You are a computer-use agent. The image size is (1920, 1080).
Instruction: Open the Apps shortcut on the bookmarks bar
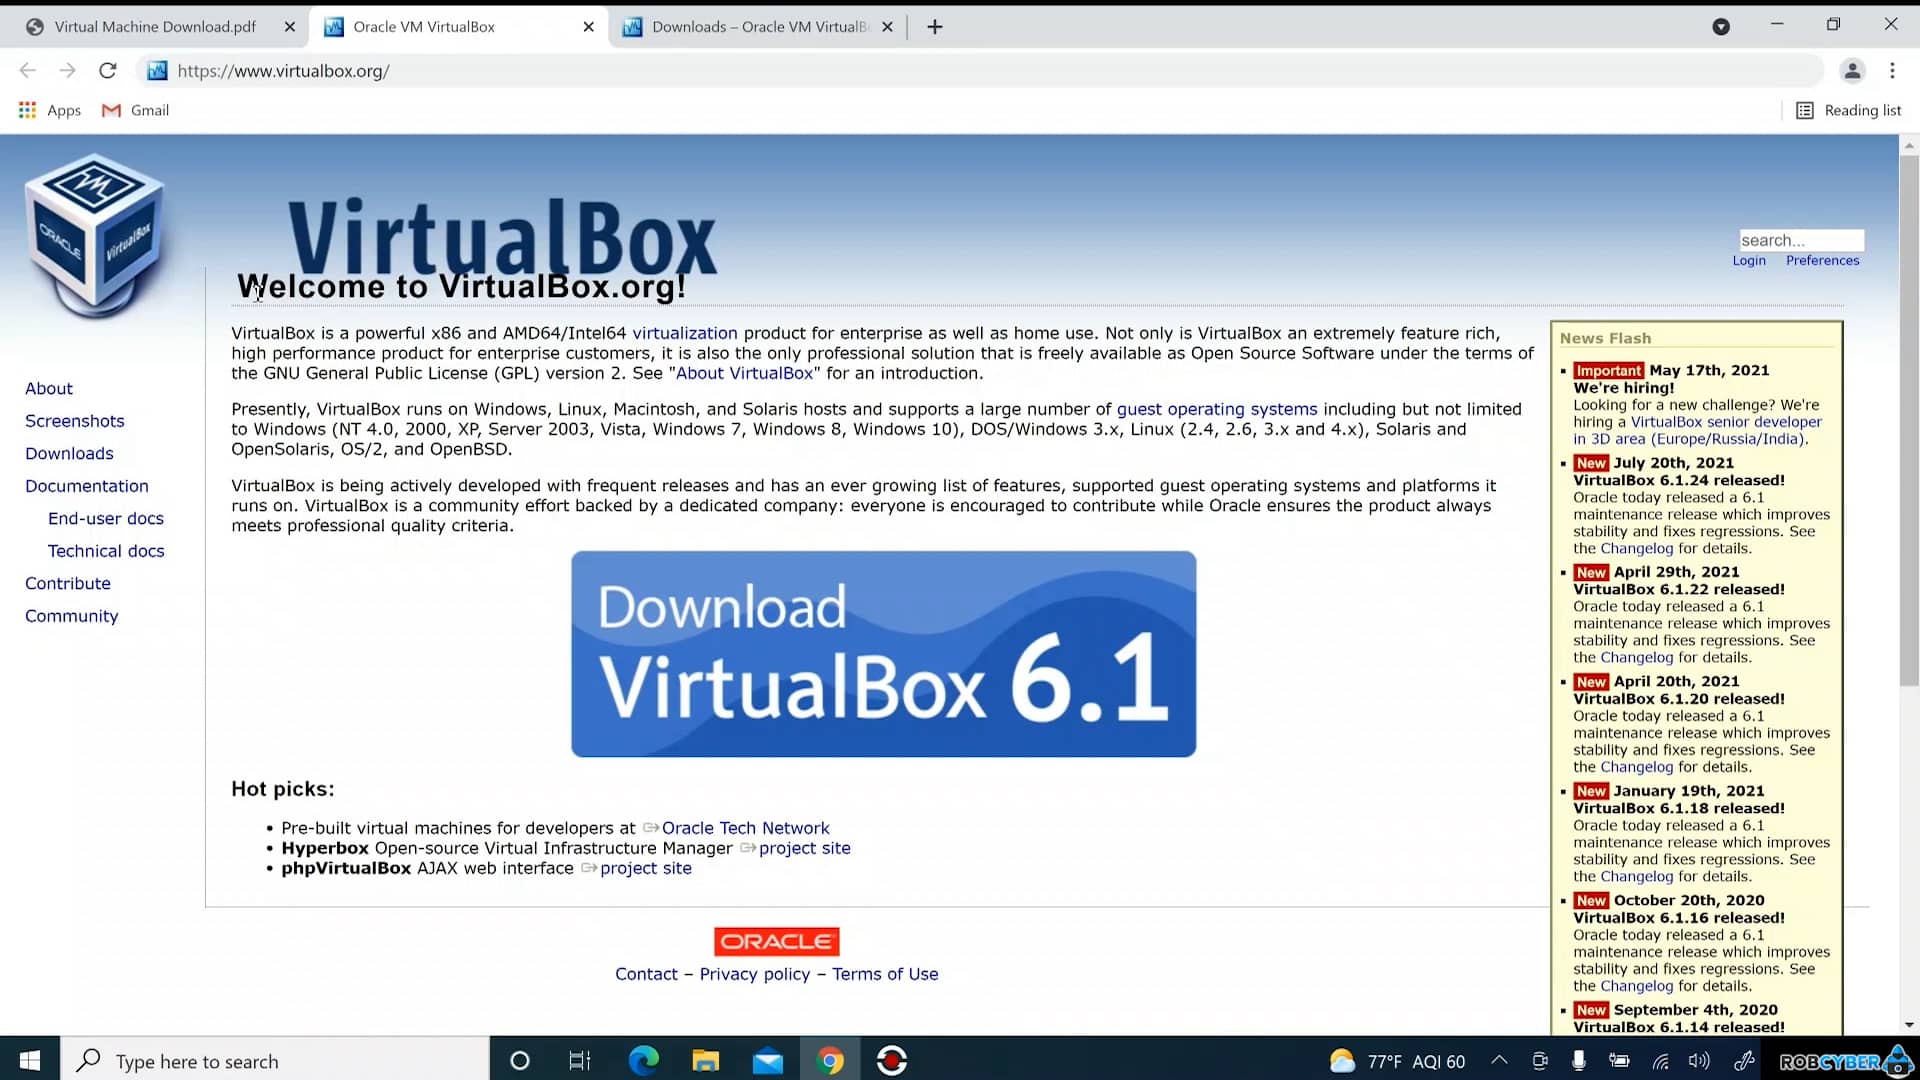tap(49, 110)
